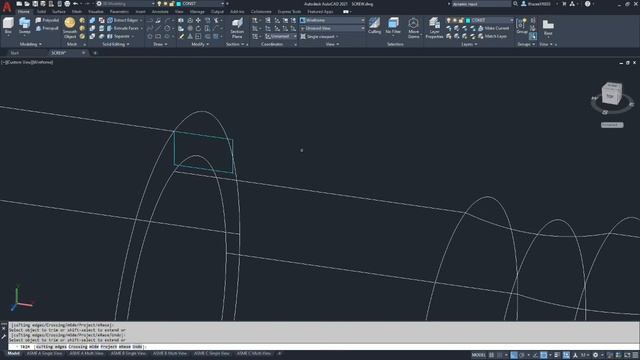
Task: Click Extract Edges in Solid Editing
Action: click(x=122, y=20)
